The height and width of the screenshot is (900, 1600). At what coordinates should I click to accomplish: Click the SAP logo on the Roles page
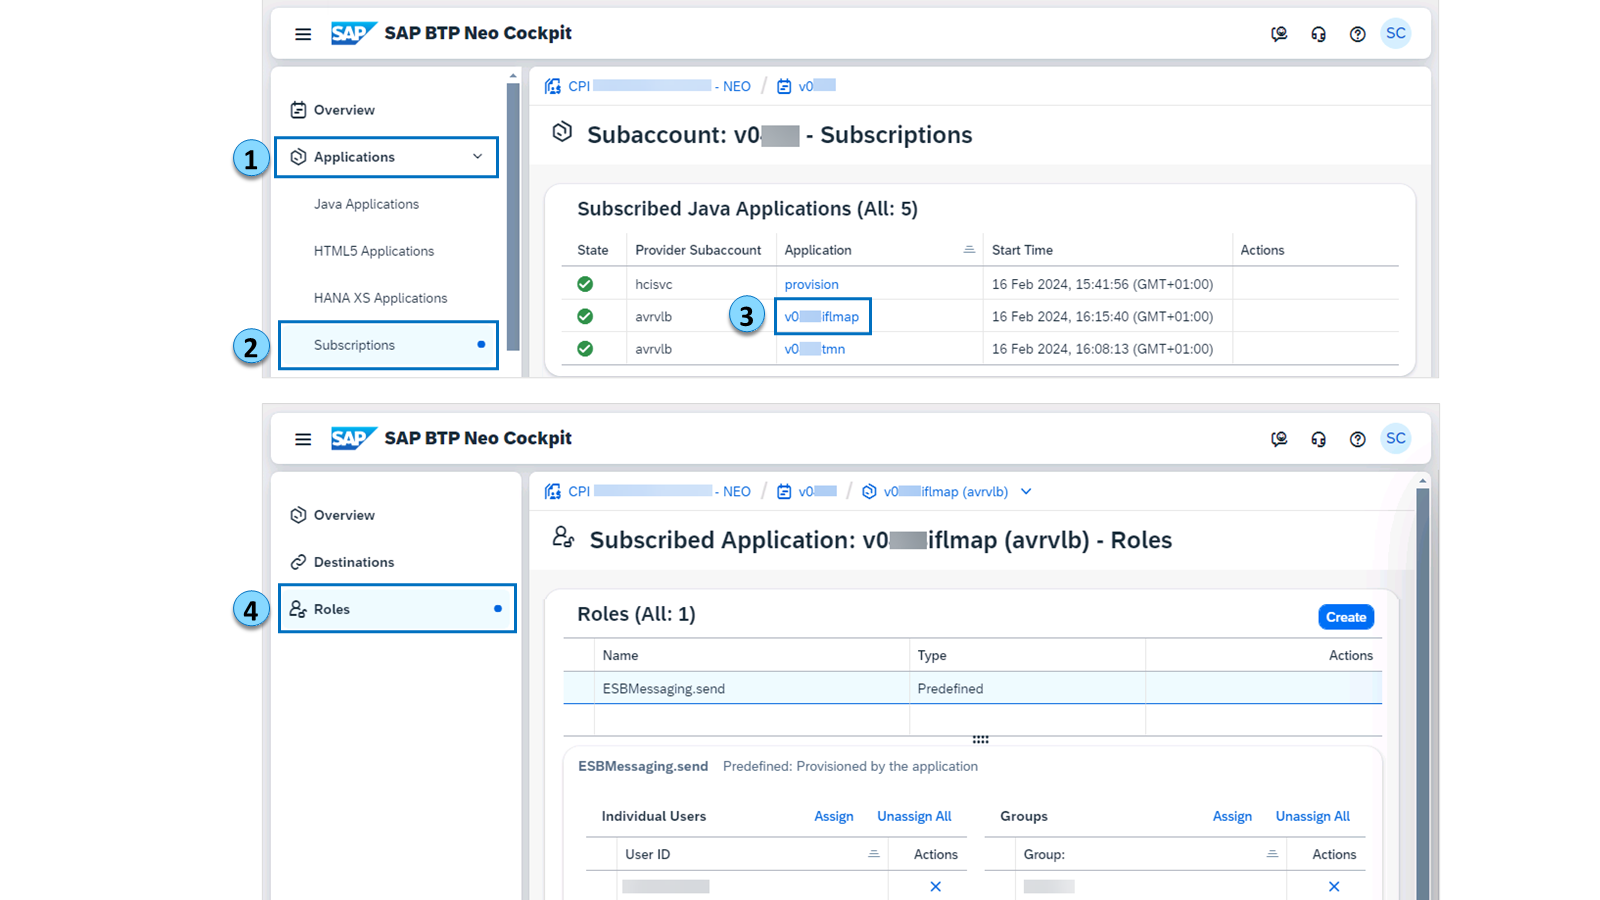tap(353, 438)
